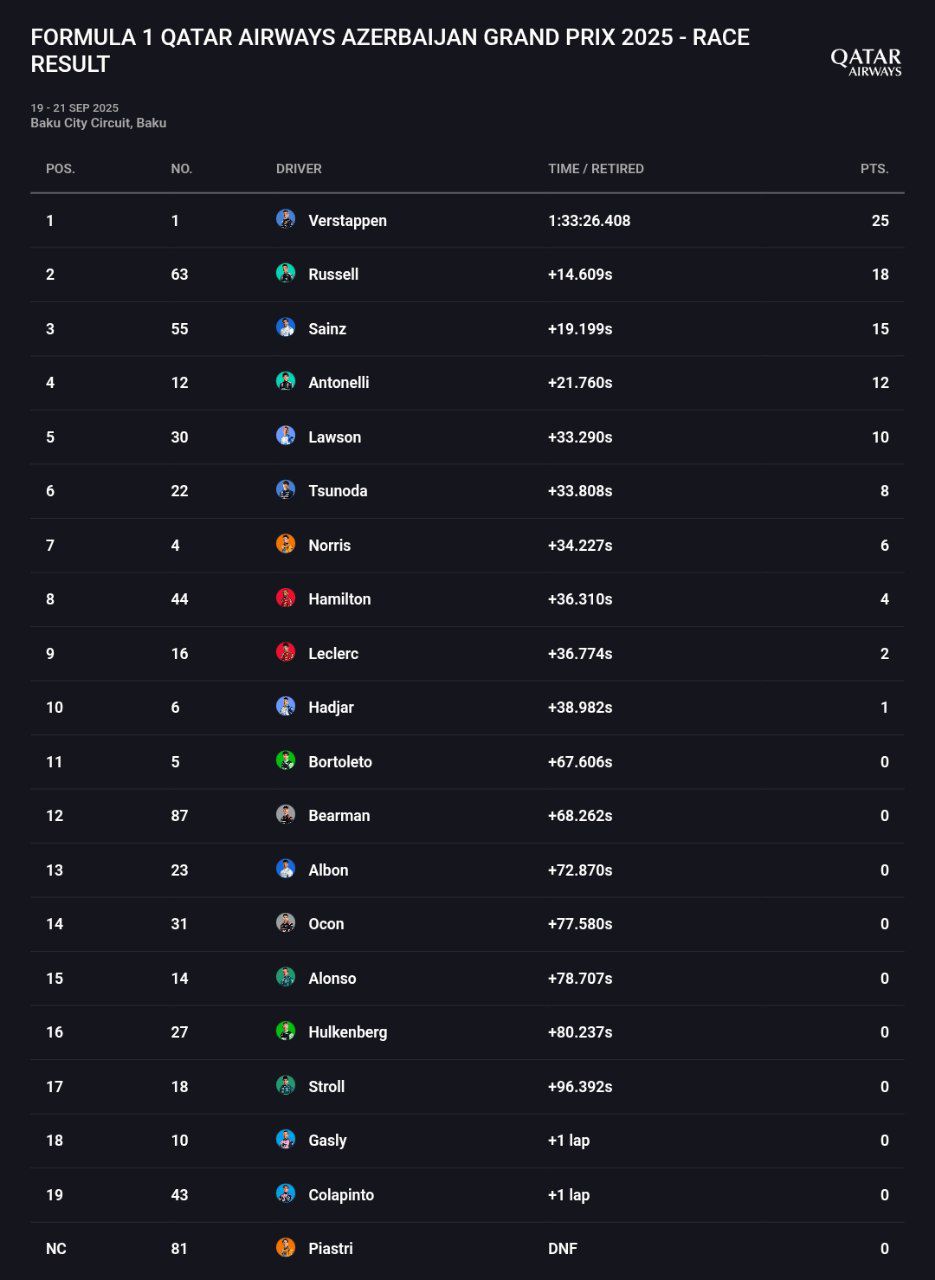Click Sainz's blue avatar icon
The image size is (935, 1280).
tap(286, 327)
